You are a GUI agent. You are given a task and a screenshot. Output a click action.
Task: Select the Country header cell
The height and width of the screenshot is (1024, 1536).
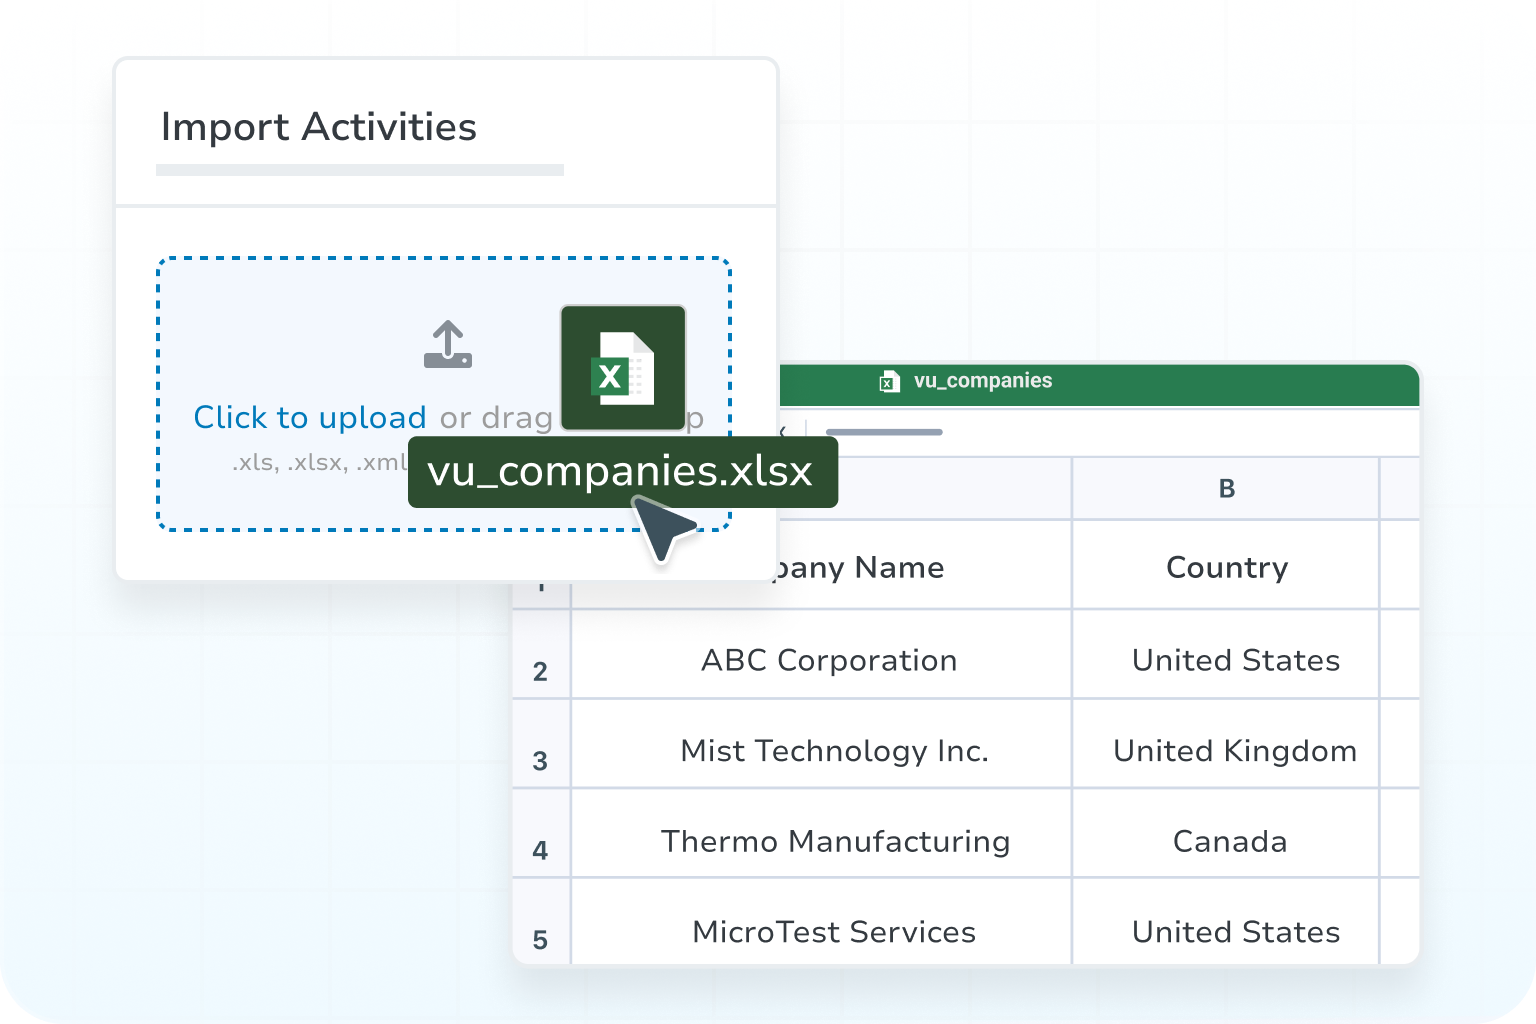pos(1226,567)
